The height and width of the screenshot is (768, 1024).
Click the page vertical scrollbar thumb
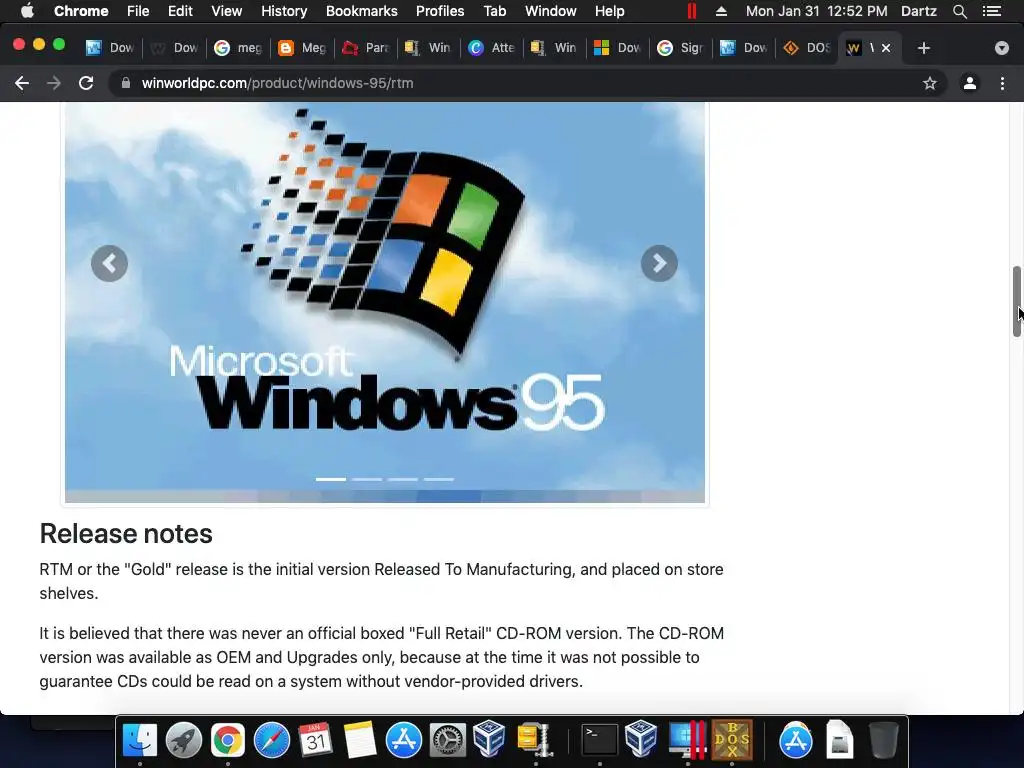pyautogui.click(x=1017, y=301)
